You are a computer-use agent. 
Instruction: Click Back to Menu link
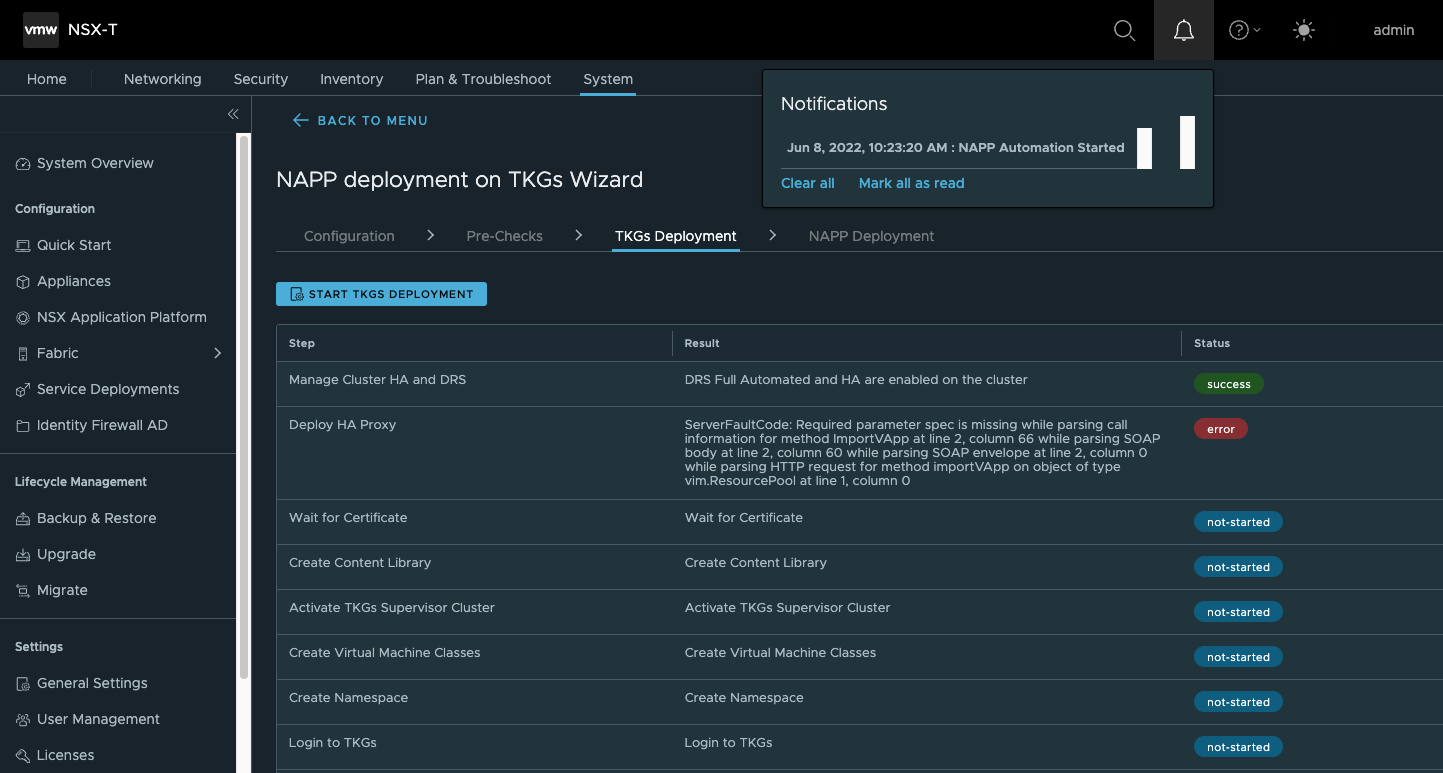click(360, 120)
